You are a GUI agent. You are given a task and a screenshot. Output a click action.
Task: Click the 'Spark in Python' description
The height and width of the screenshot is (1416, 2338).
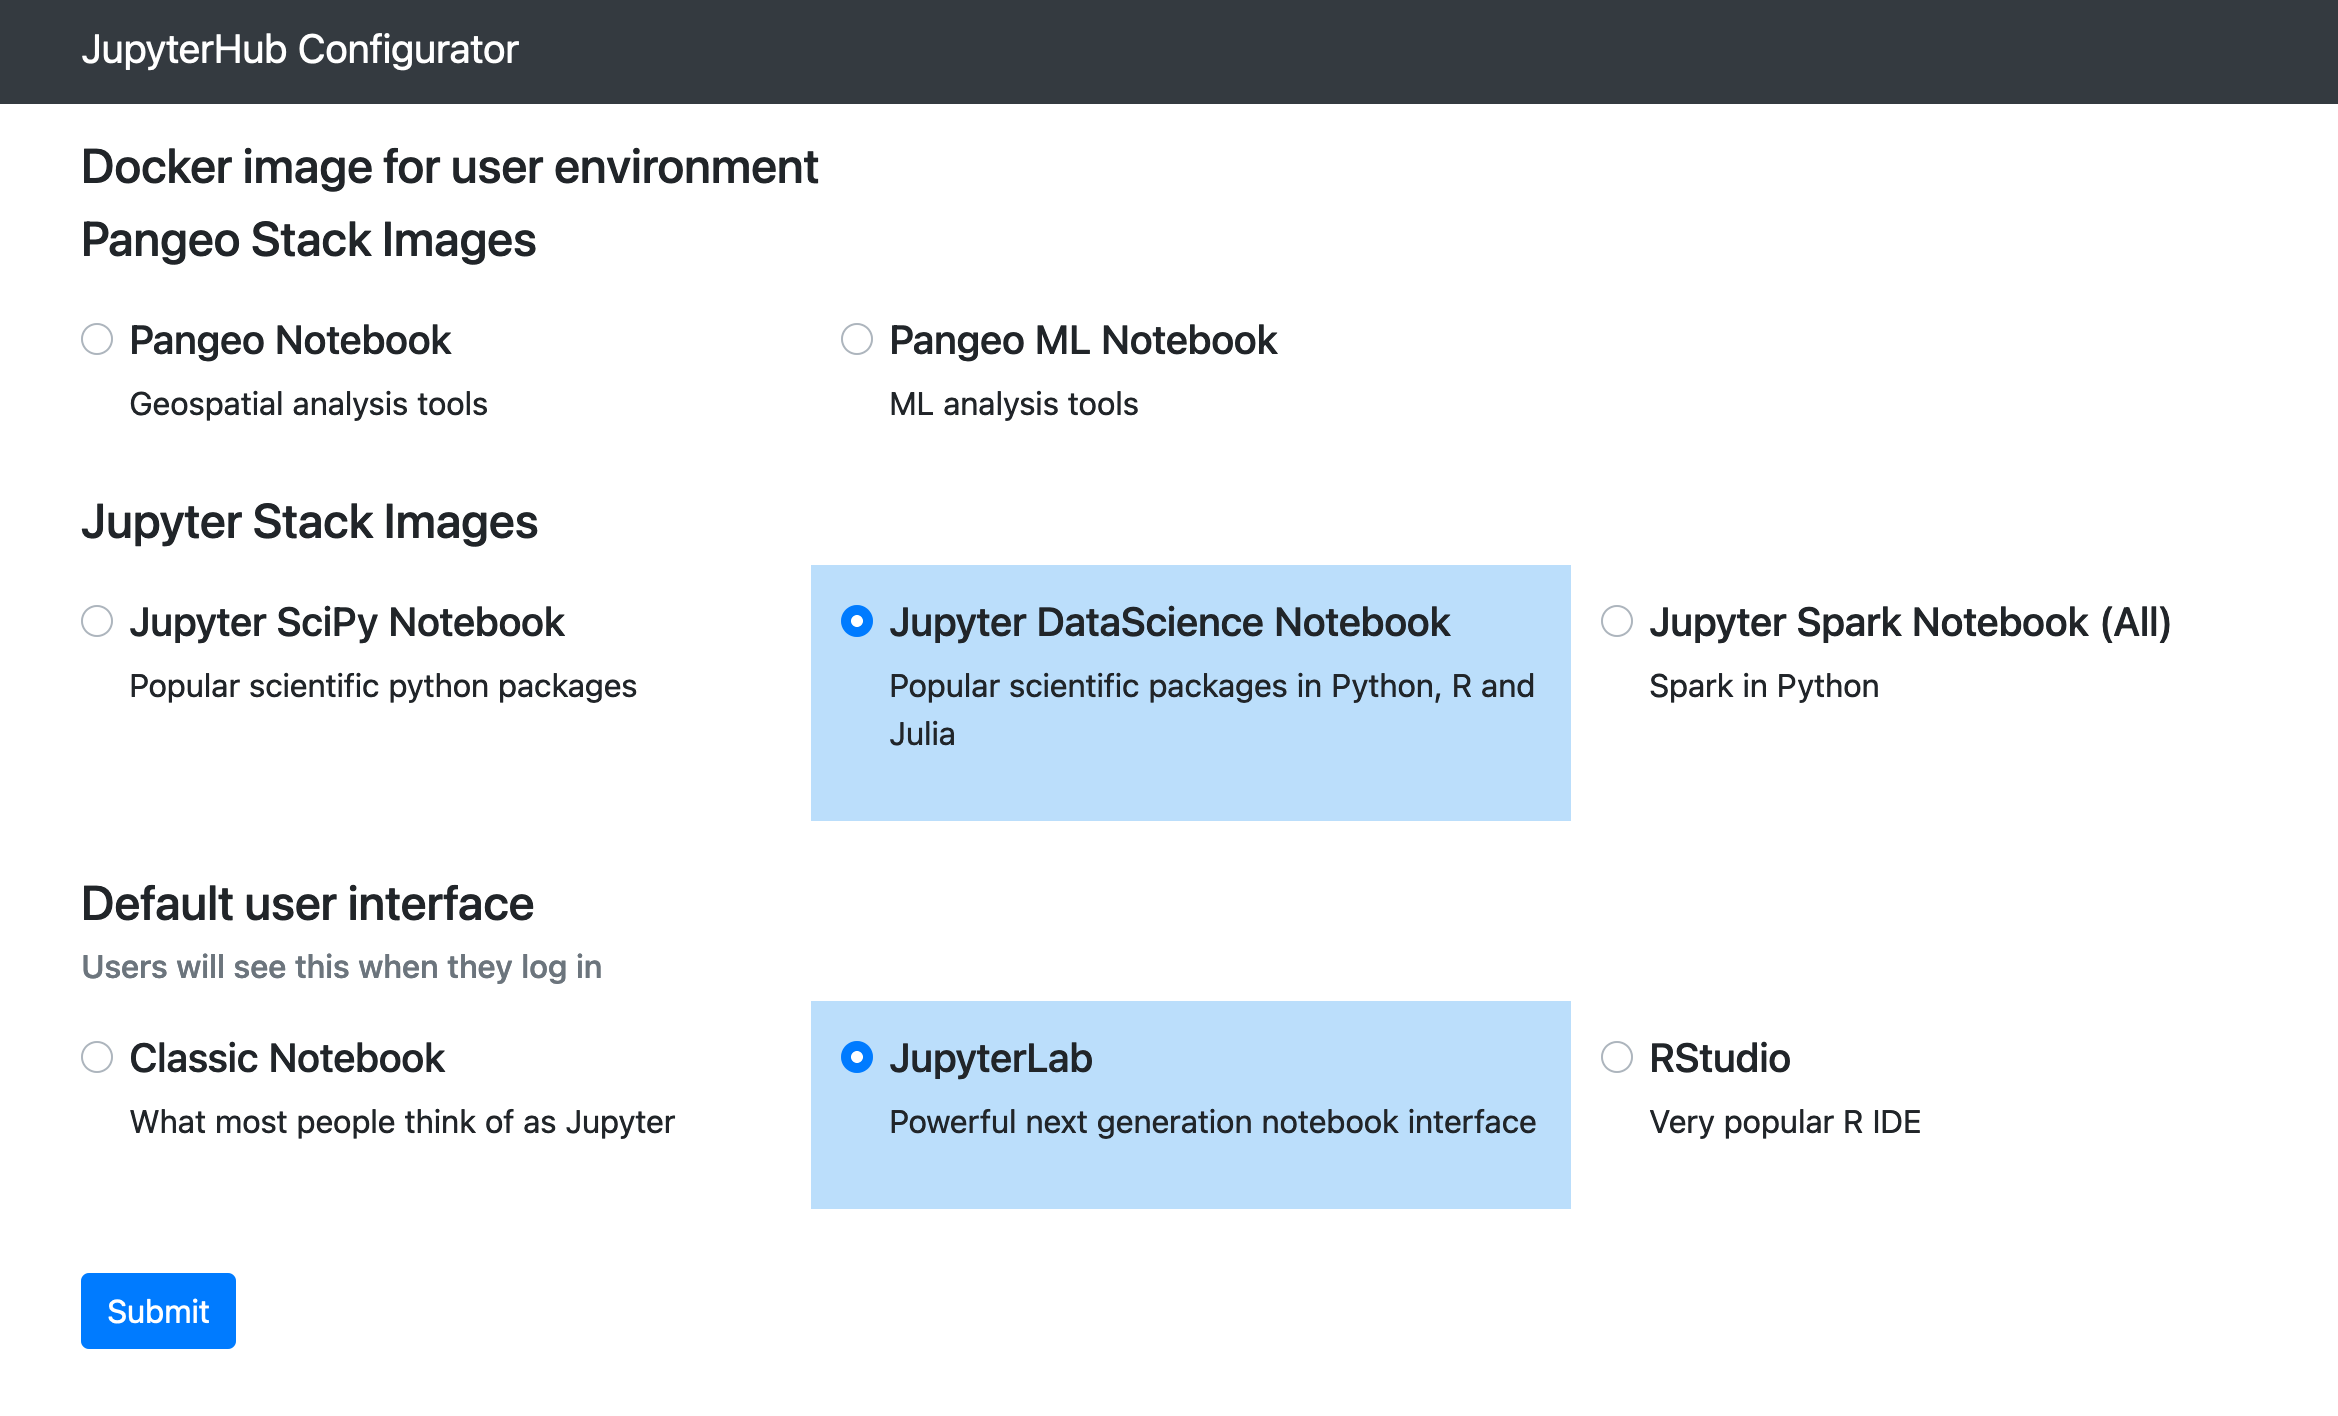tap(1763, 686)
